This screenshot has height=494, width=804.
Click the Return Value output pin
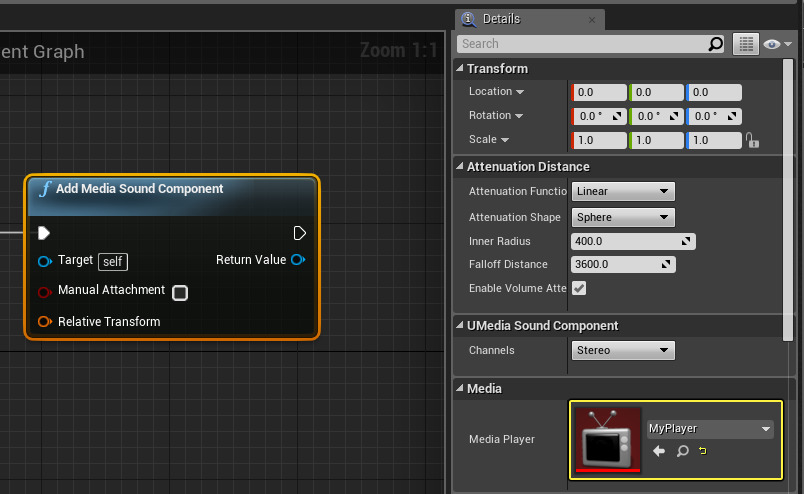298,260
